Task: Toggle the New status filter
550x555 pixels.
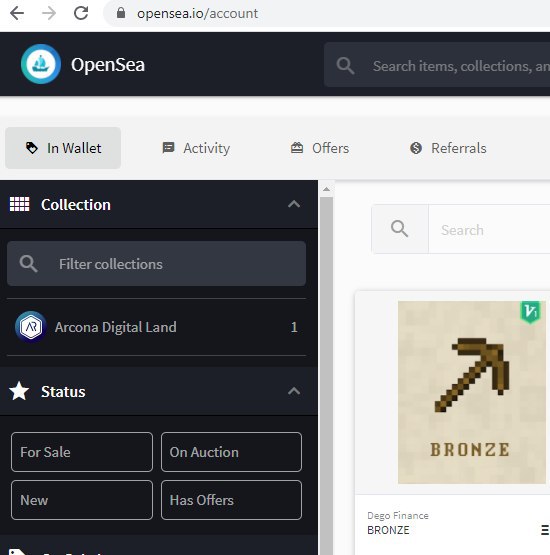Action: tap(82, 500)
